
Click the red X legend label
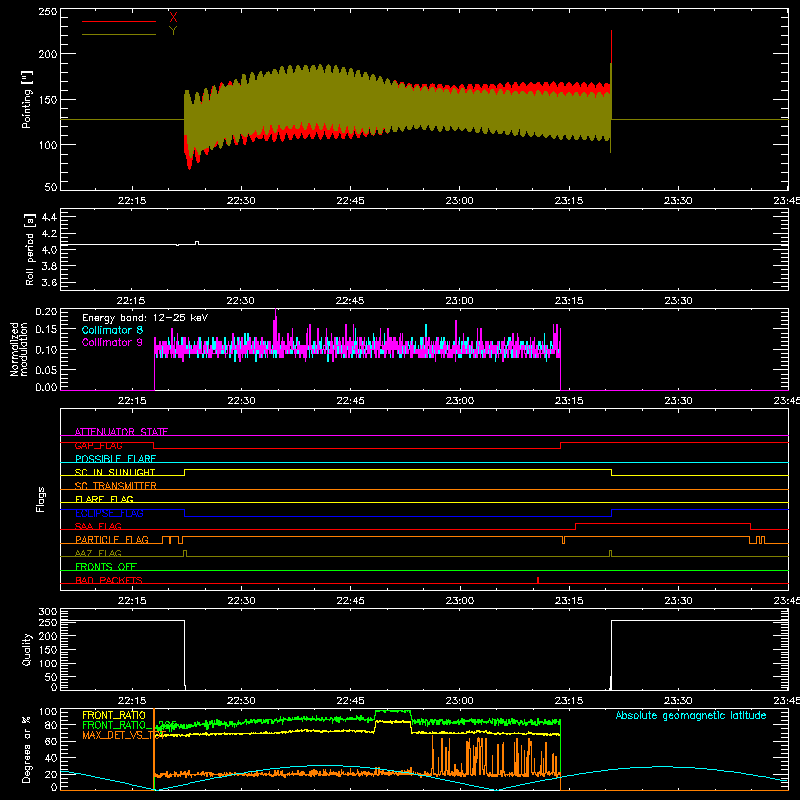[x=173, y=18]
